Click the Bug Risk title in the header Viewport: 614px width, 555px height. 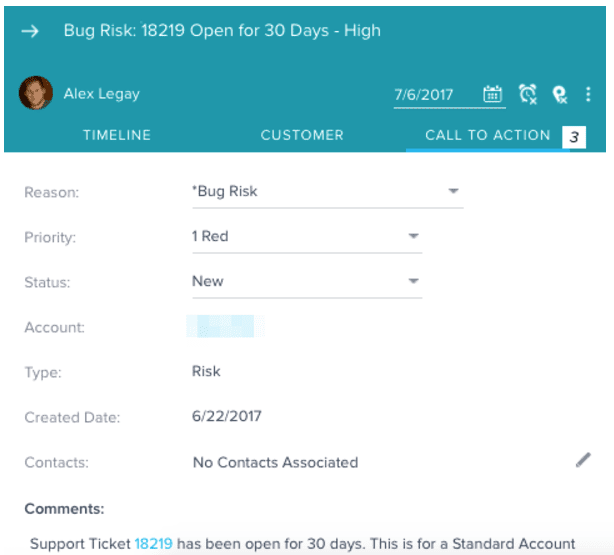[x=222, y=30]
